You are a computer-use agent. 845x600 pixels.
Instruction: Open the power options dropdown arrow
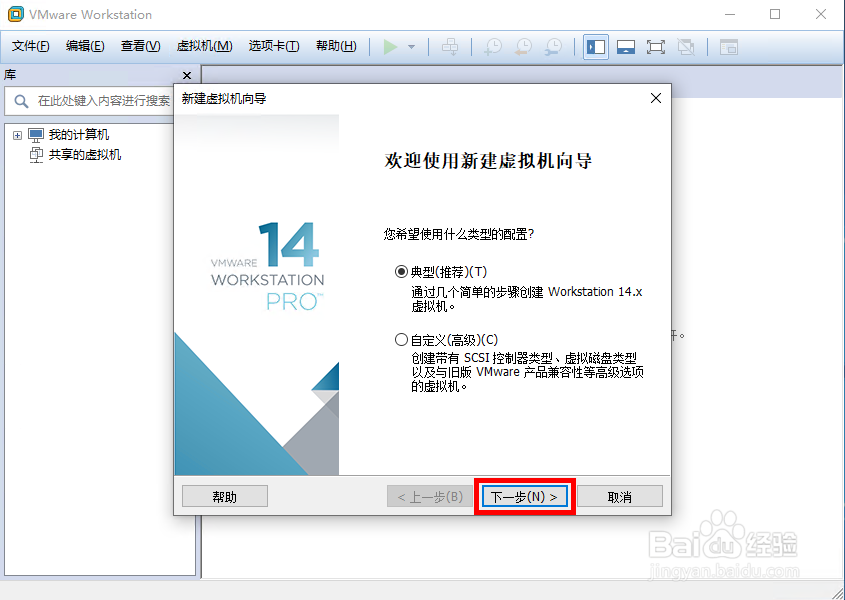pos(411,46)
